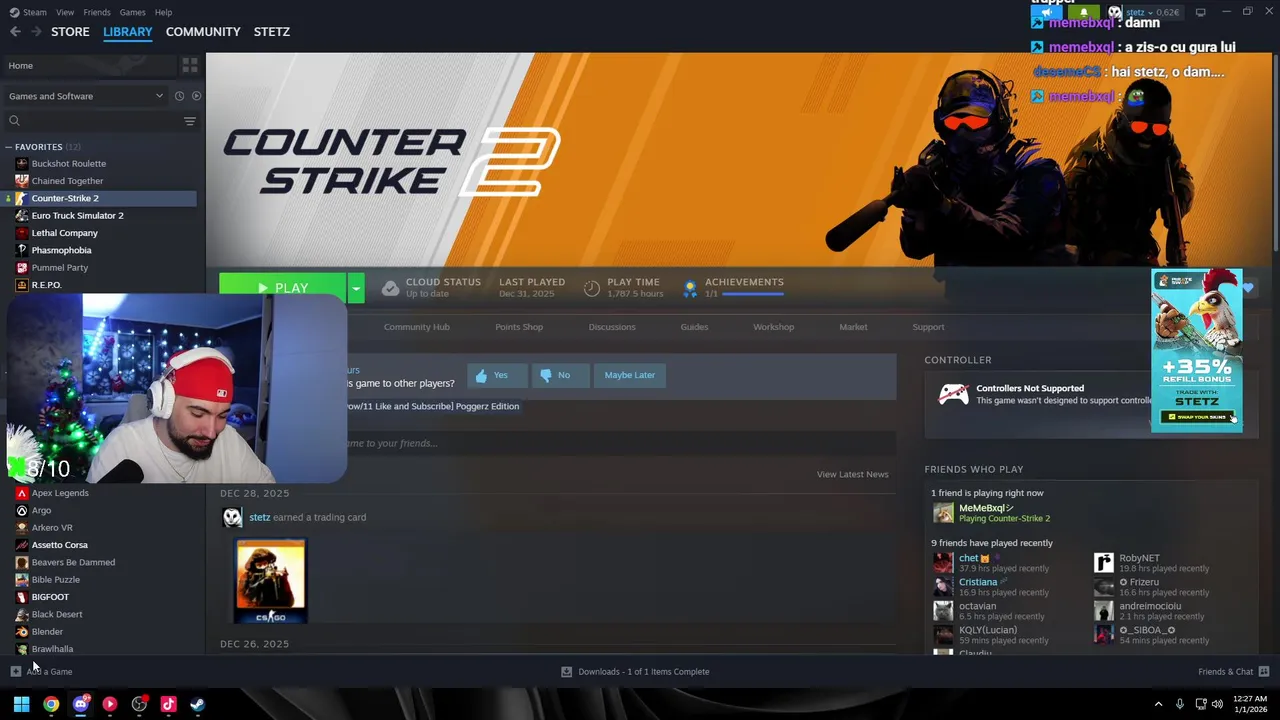Open TikTok app in taskbar
The image size is (1280, 720).
coord(168,704)
